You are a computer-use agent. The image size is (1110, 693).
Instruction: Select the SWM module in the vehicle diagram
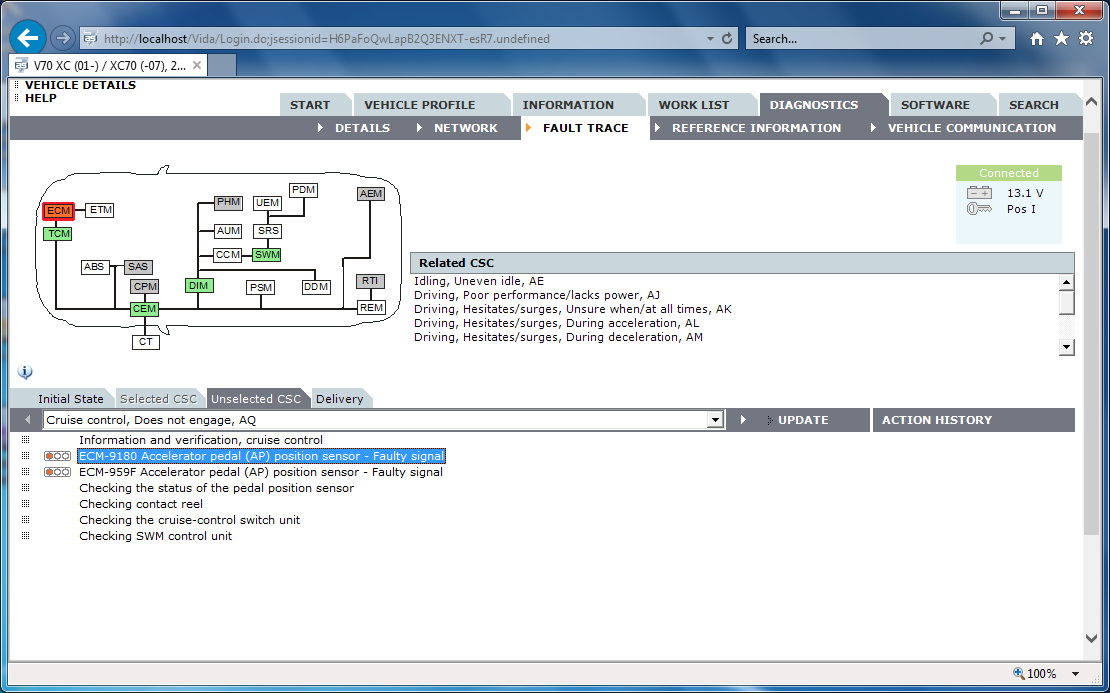[266, 255]
